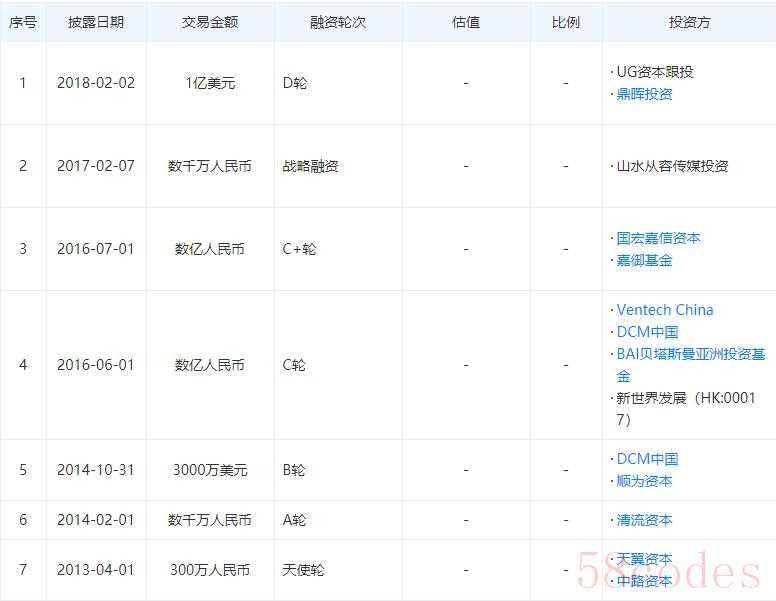The width and height of the screenshot is (776, 601).
Task: Select the Ventech China link
Action: pyautogui.click(x=665, y=310)
